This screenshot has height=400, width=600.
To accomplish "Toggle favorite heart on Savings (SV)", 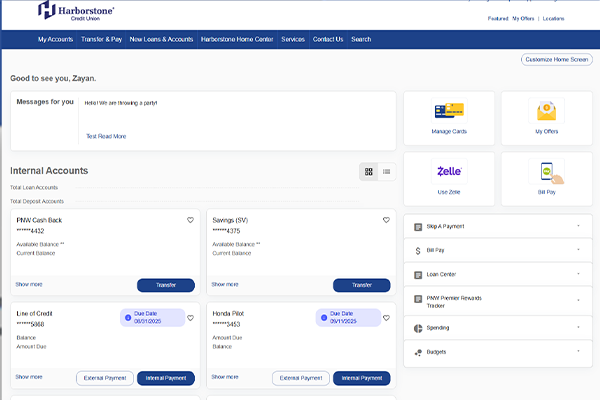I will pos(386,220).
